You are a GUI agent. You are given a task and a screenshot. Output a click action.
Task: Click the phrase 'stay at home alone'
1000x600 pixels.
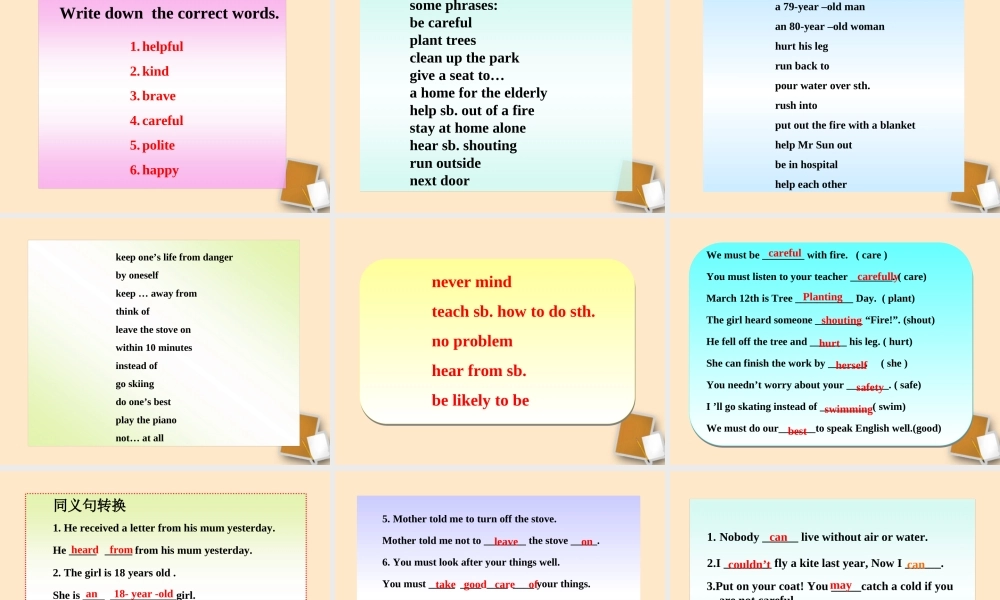pos(467,128)
